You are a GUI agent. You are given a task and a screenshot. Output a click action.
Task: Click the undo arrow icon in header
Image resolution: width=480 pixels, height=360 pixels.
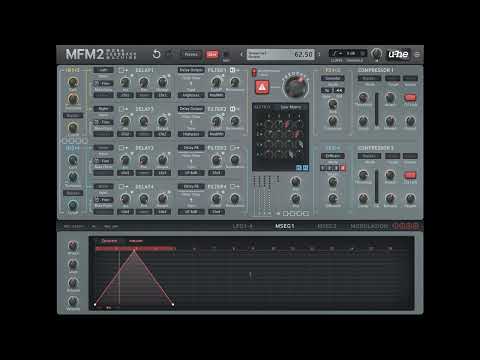[156, 54]
